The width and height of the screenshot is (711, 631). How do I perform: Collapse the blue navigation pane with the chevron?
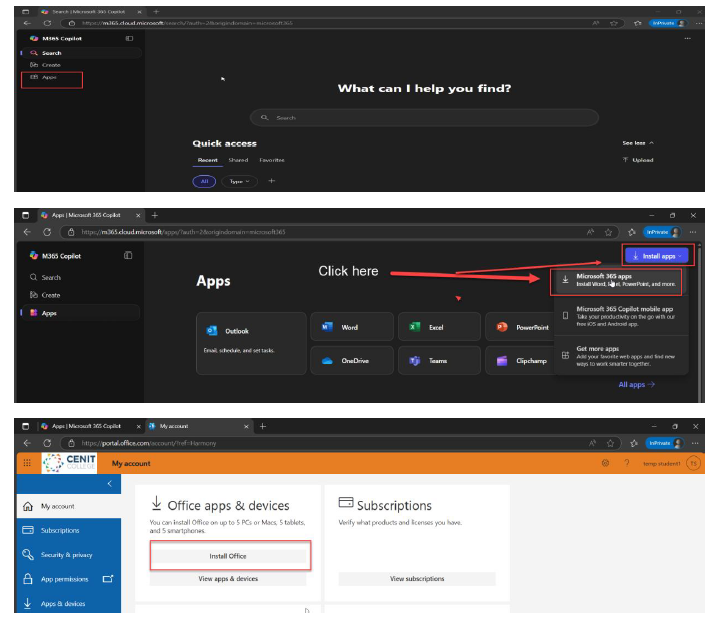pos(110,484)
